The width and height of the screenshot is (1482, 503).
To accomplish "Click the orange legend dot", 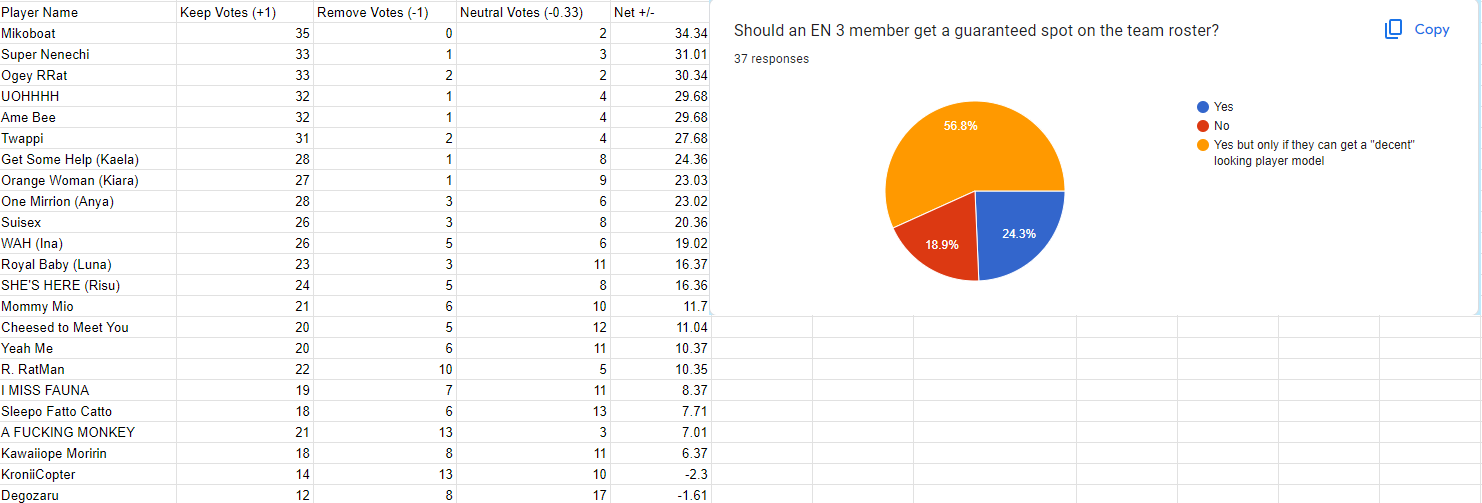I will pyautogui.click(x=1203, y=145).
